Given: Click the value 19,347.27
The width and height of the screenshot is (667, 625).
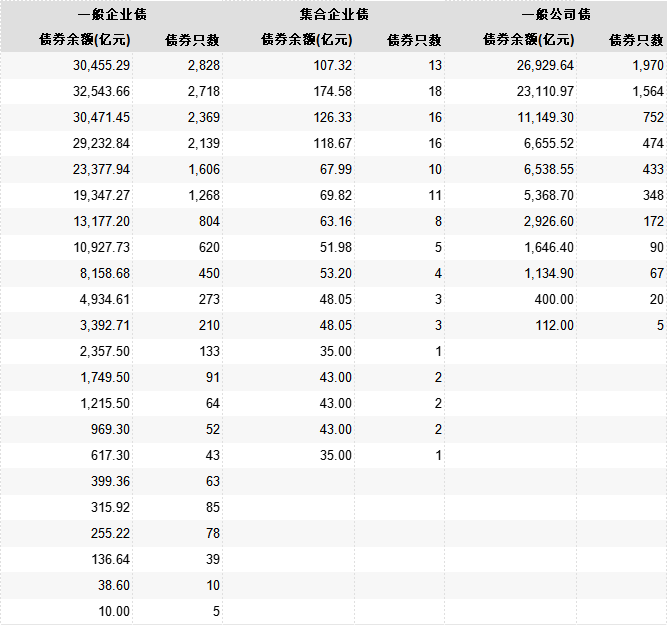Looking at the screenshot, I should 101,195.
